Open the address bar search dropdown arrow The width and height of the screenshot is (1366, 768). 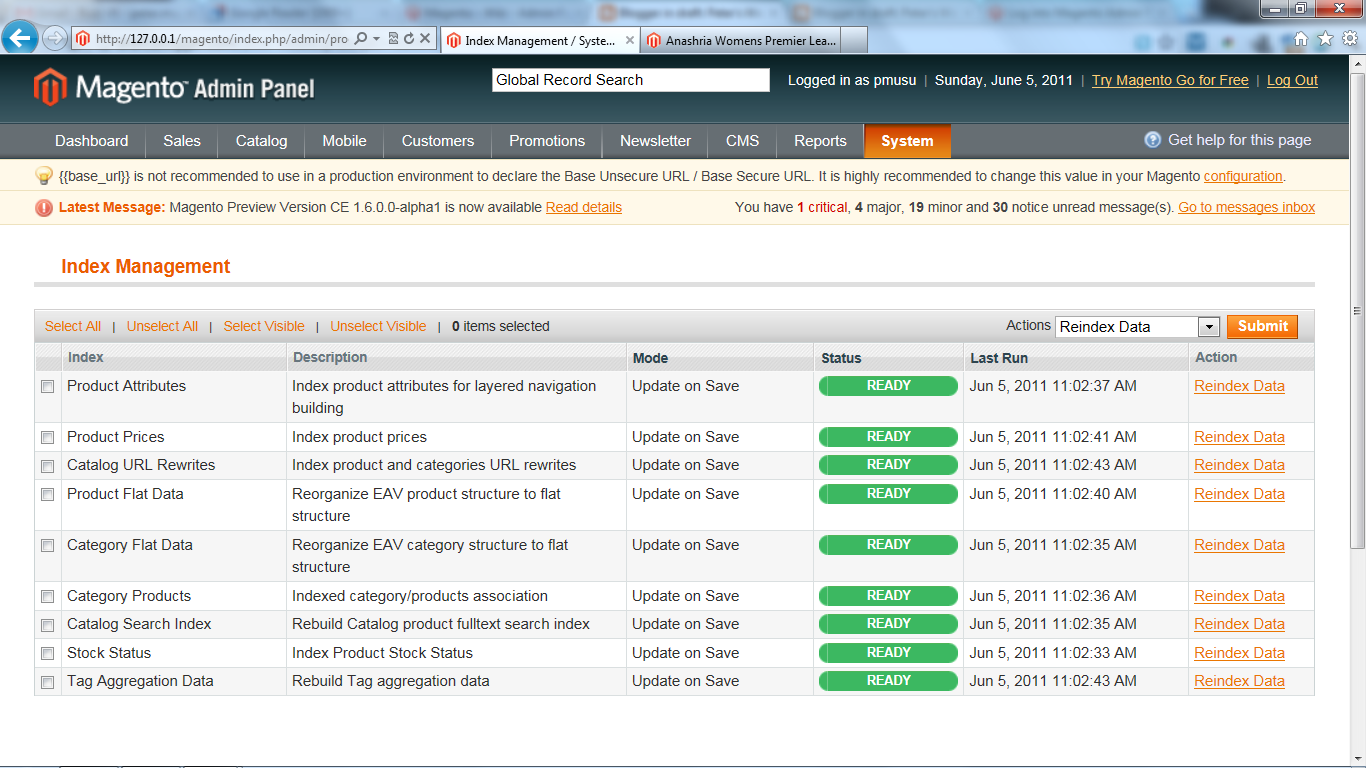(x=376, y=39)
